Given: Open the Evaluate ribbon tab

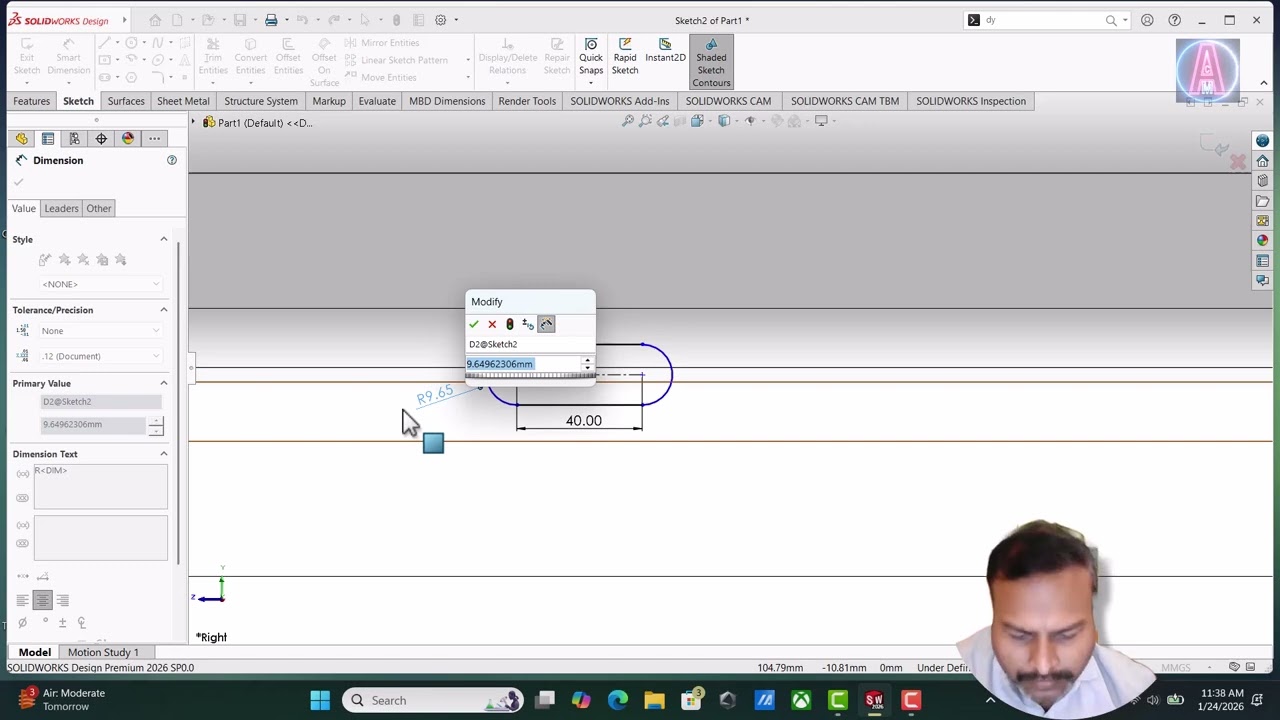Looking at the screenshot, I should pyautogui.click(x=377, y=101).
